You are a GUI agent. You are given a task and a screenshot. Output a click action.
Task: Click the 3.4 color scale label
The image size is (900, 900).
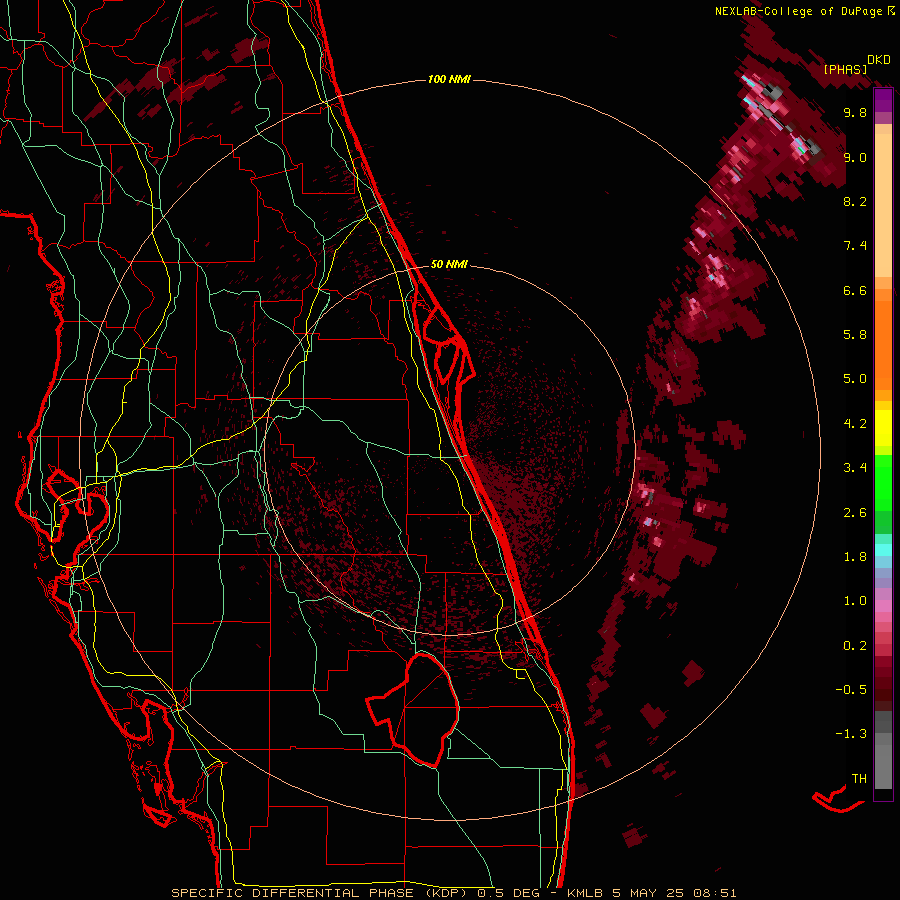tap(855, 468)
